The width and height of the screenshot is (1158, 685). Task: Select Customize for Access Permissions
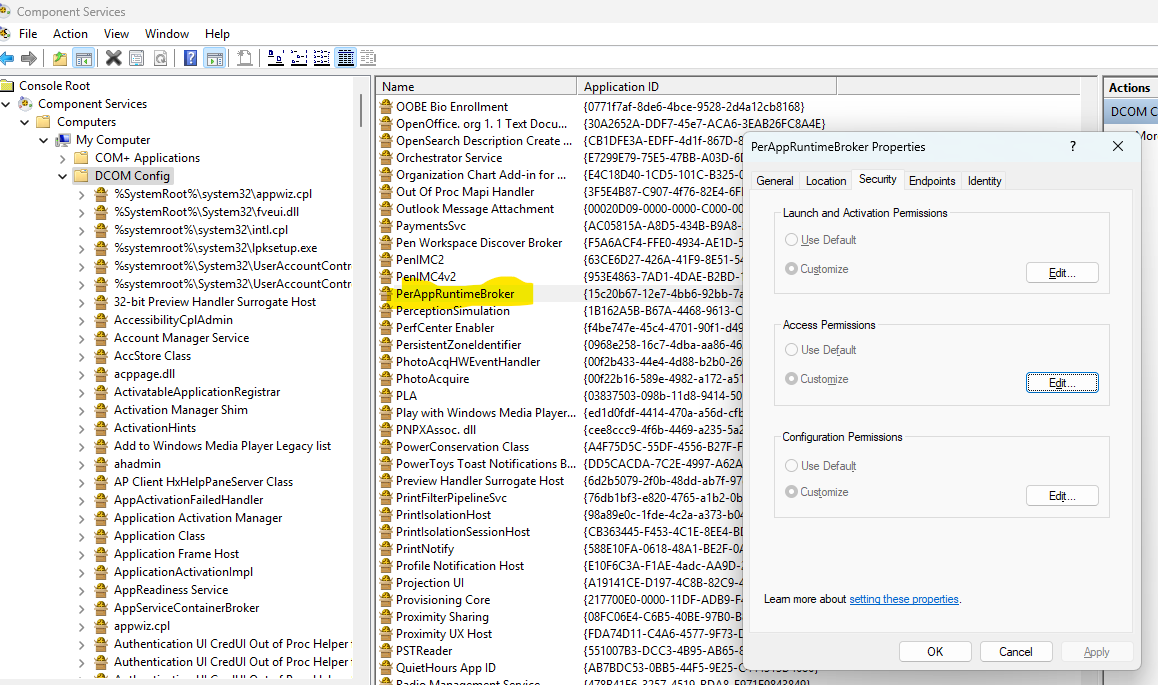point(791,379)
